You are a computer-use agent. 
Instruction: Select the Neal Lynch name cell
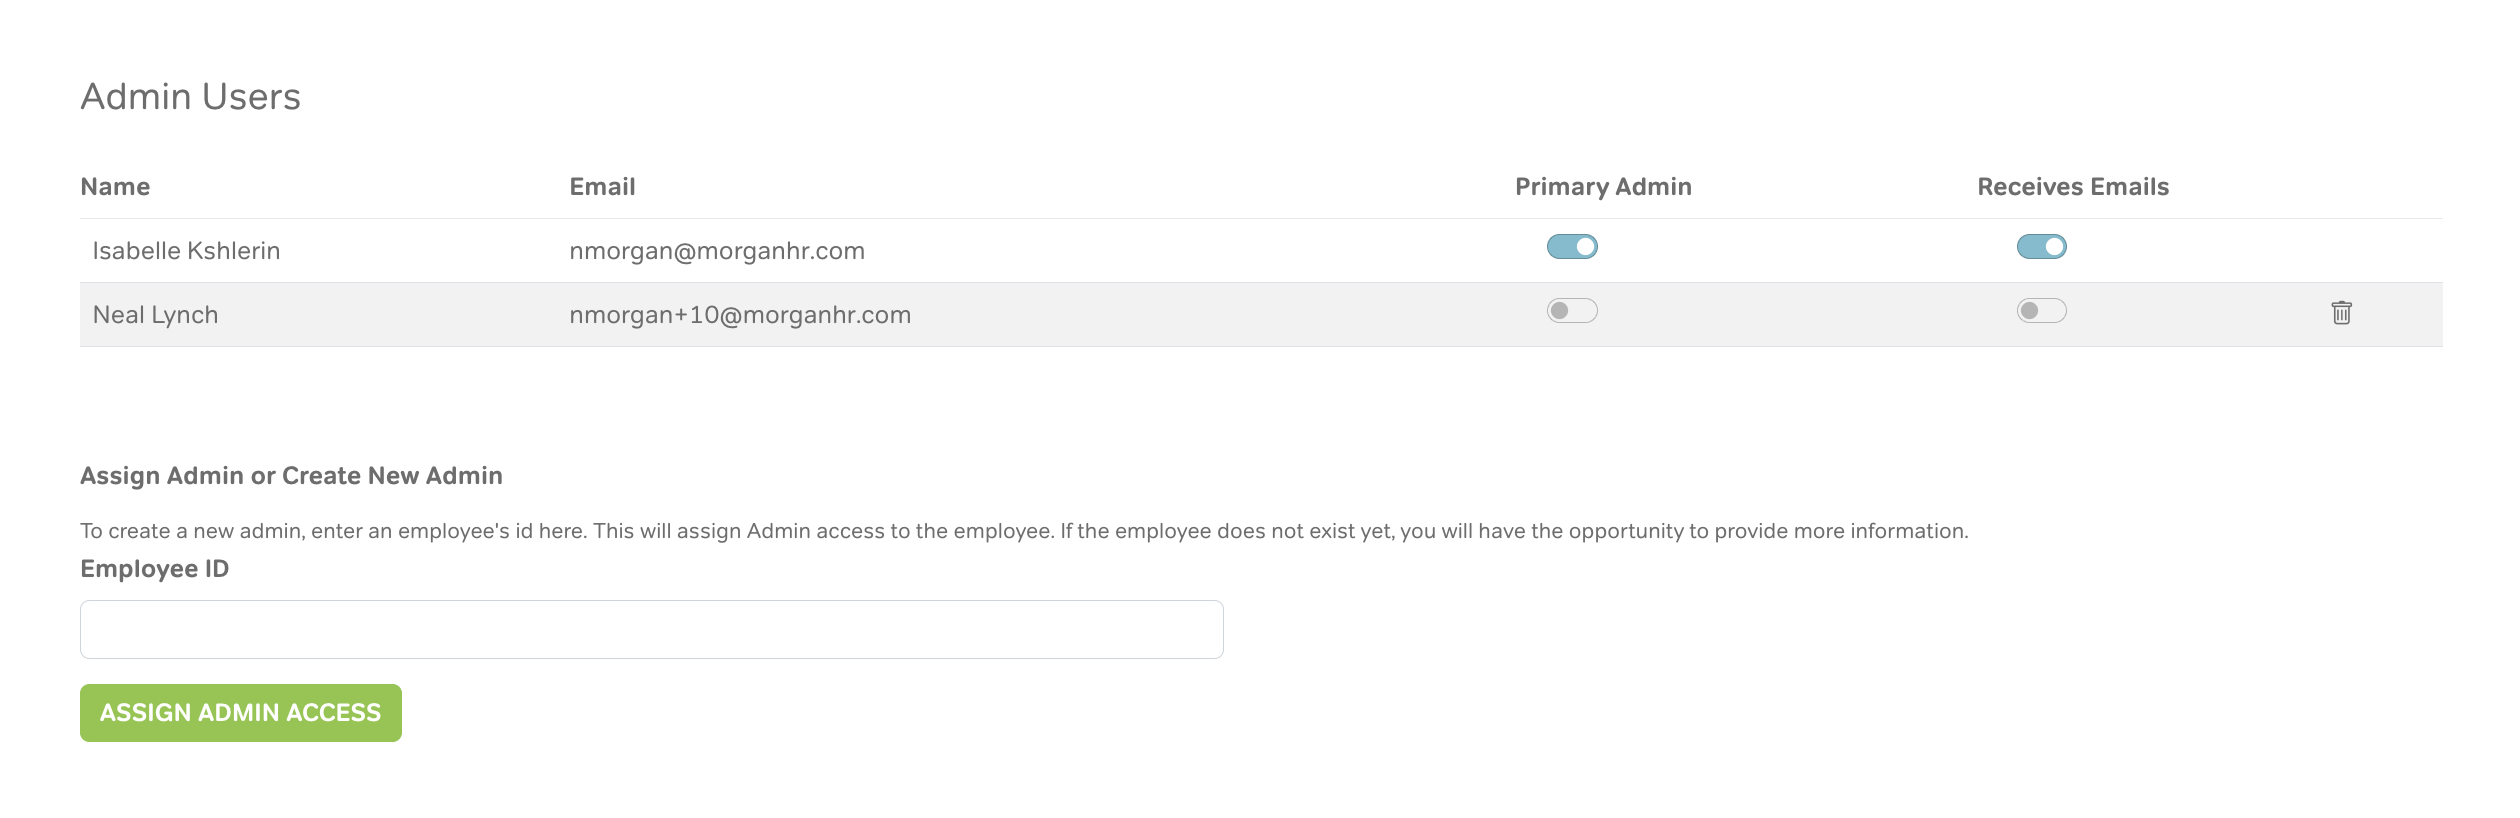coord(155,315)
